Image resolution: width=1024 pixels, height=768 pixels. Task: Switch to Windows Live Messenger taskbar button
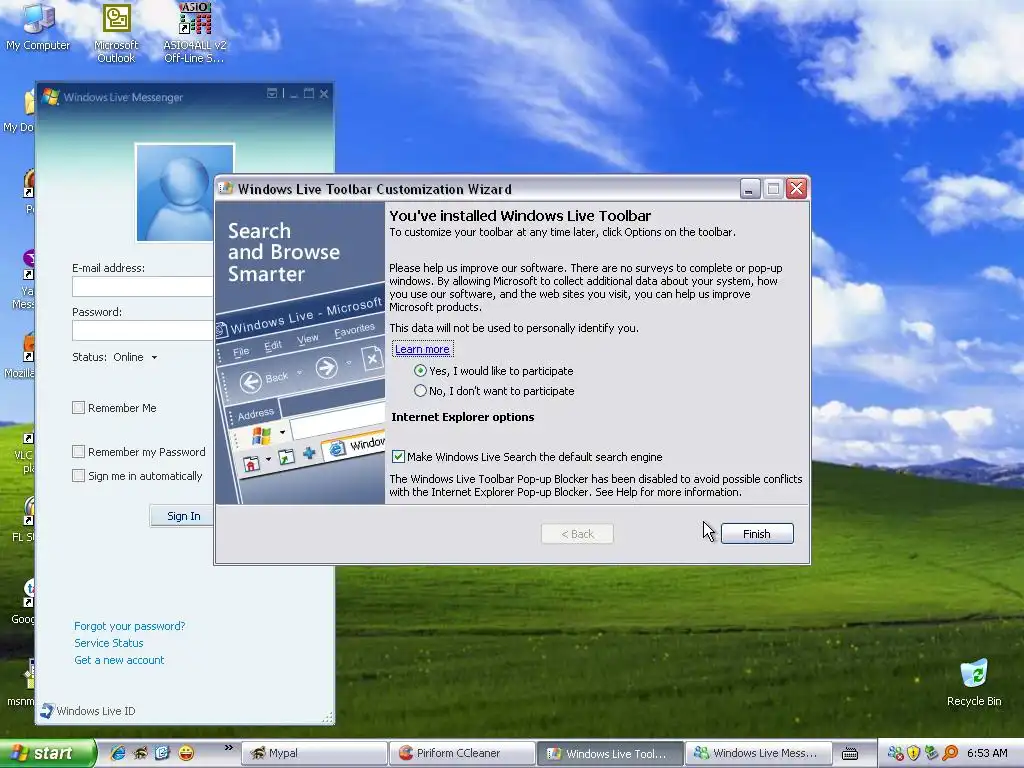[x=758, y=753]
